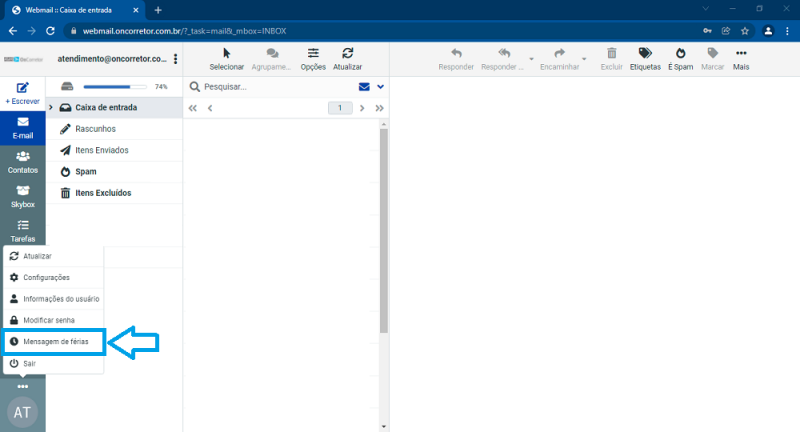Select Atualizar in the popup menu
Viewport: 800px width, 432px height.
54,256
